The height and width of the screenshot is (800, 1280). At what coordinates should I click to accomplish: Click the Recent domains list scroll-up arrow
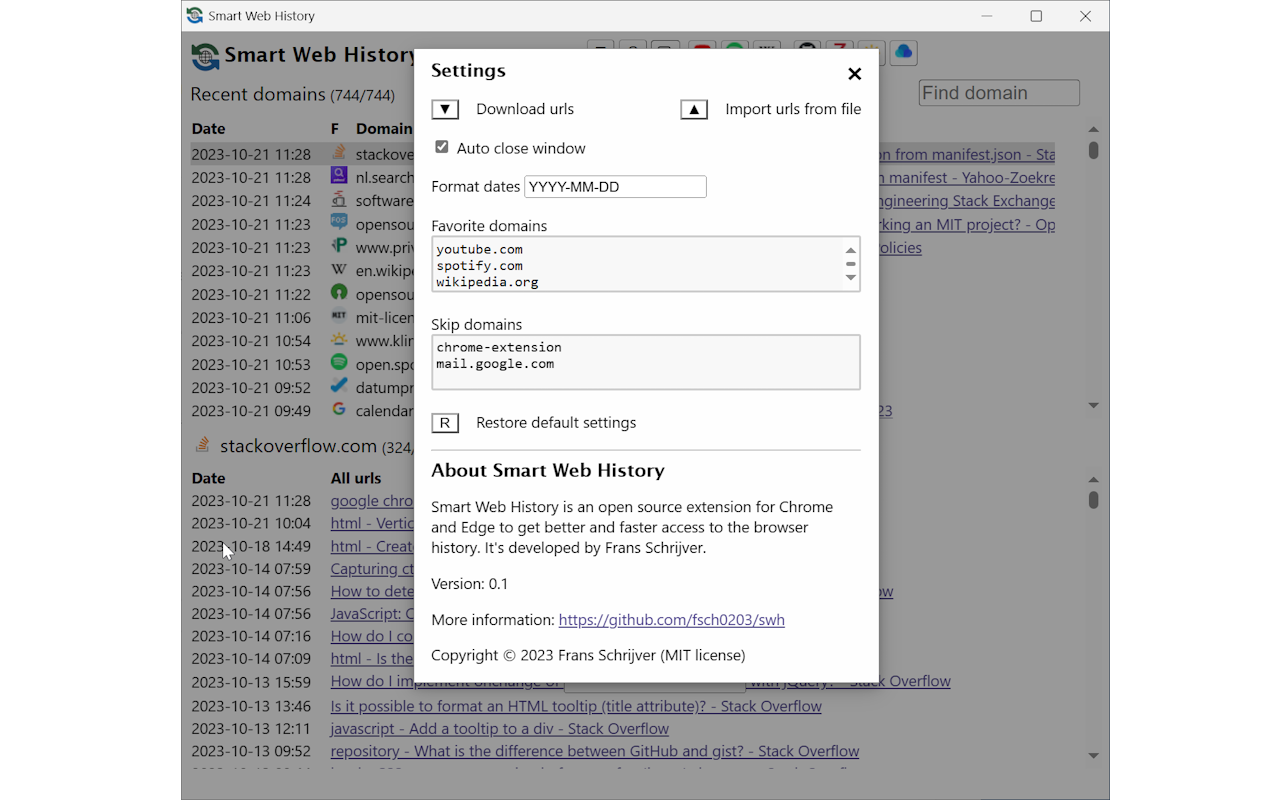(x=1093, y=129)
